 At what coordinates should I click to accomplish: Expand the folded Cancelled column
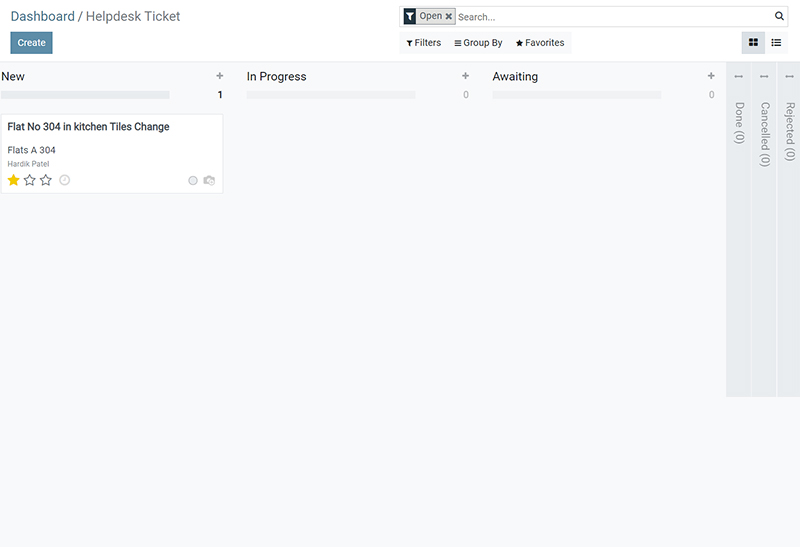tap(764, 134)
